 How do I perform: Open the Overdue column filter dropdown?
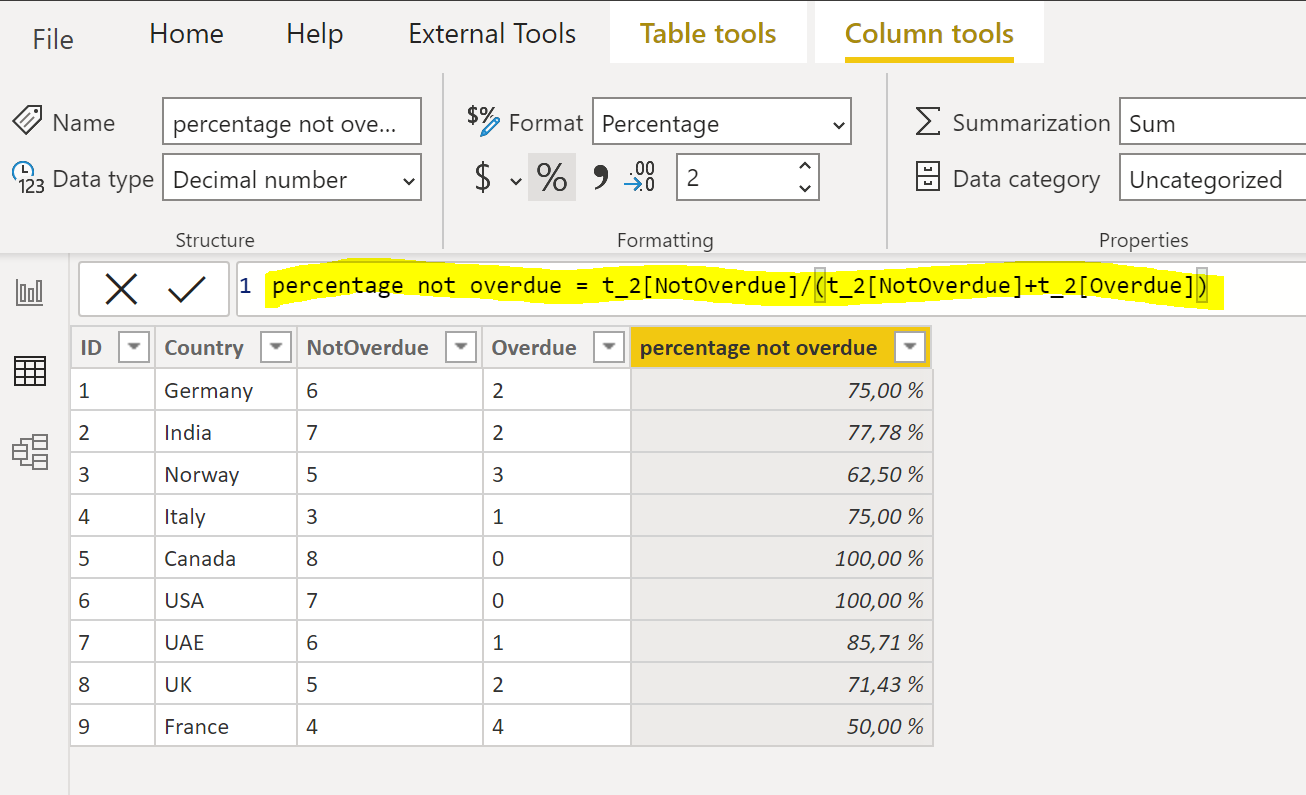pyautogui.click(x=609, y=348)
